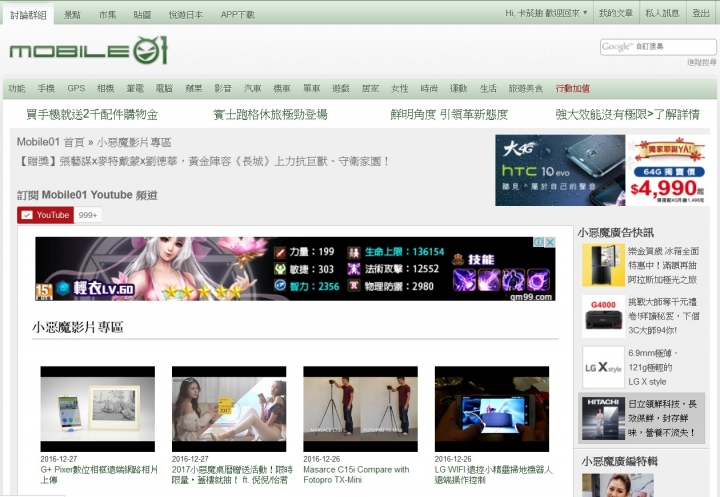Open the 輕衣 LV.60 game banner ad

point(295,269)
